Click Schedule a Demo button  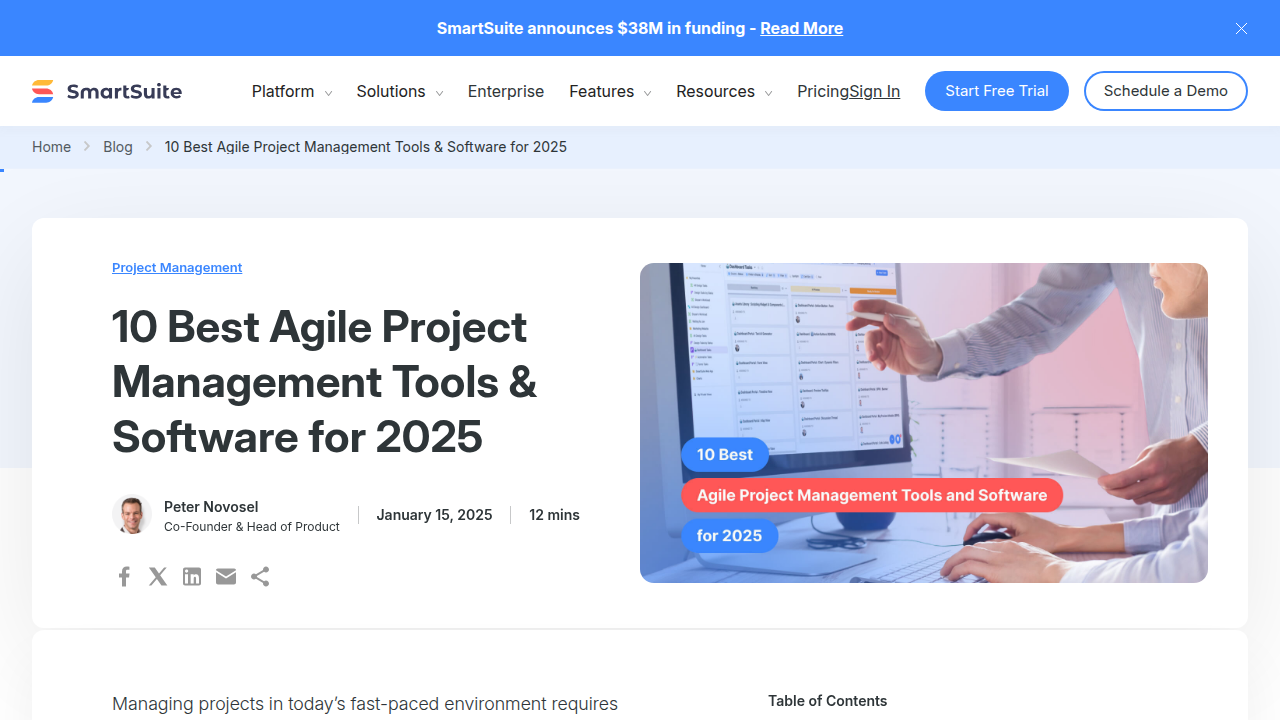(1166, 91)
